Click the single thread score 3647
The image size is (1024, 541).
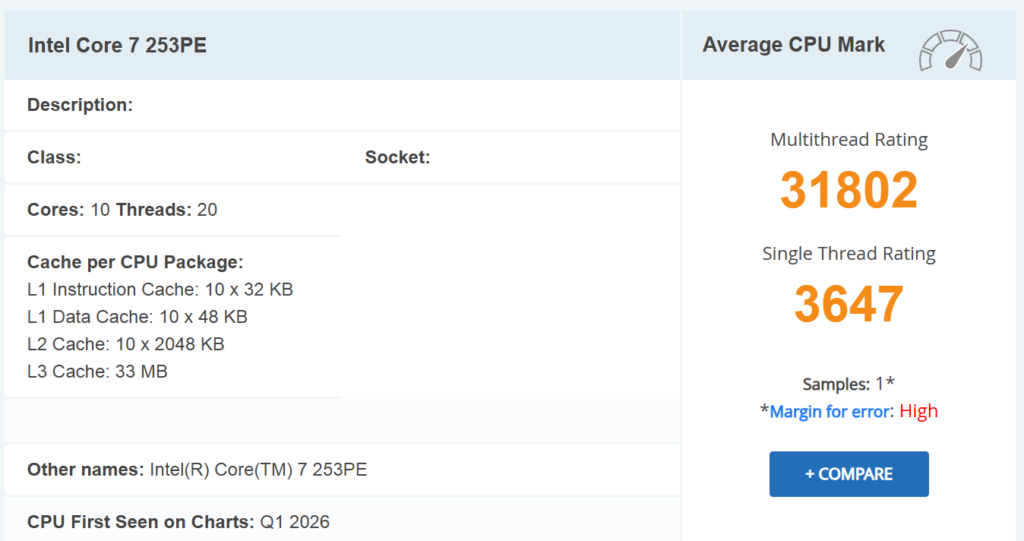(x=848, y=304)
